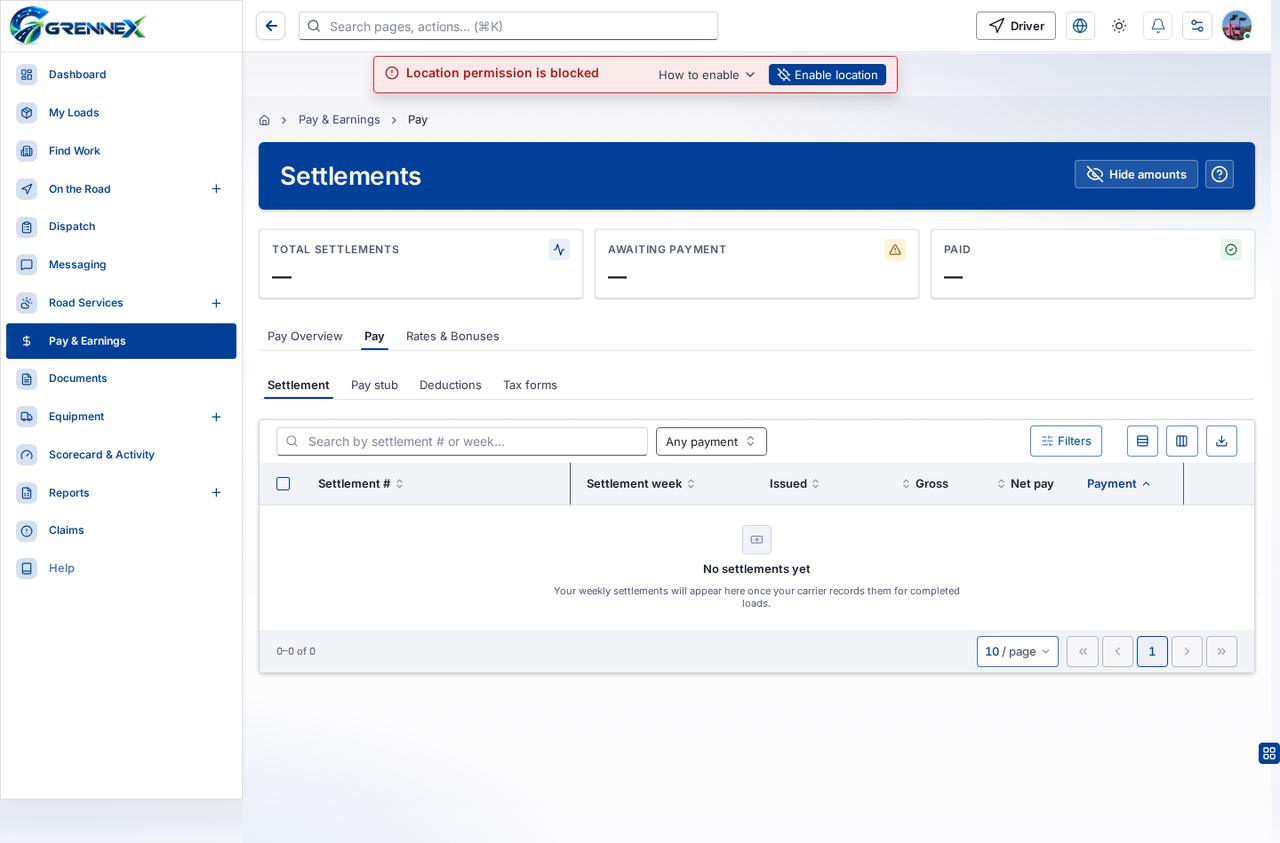The image size is (1280, 843).
Task: Expand the Equipment submenu
Action: click(x=216, y=417)
